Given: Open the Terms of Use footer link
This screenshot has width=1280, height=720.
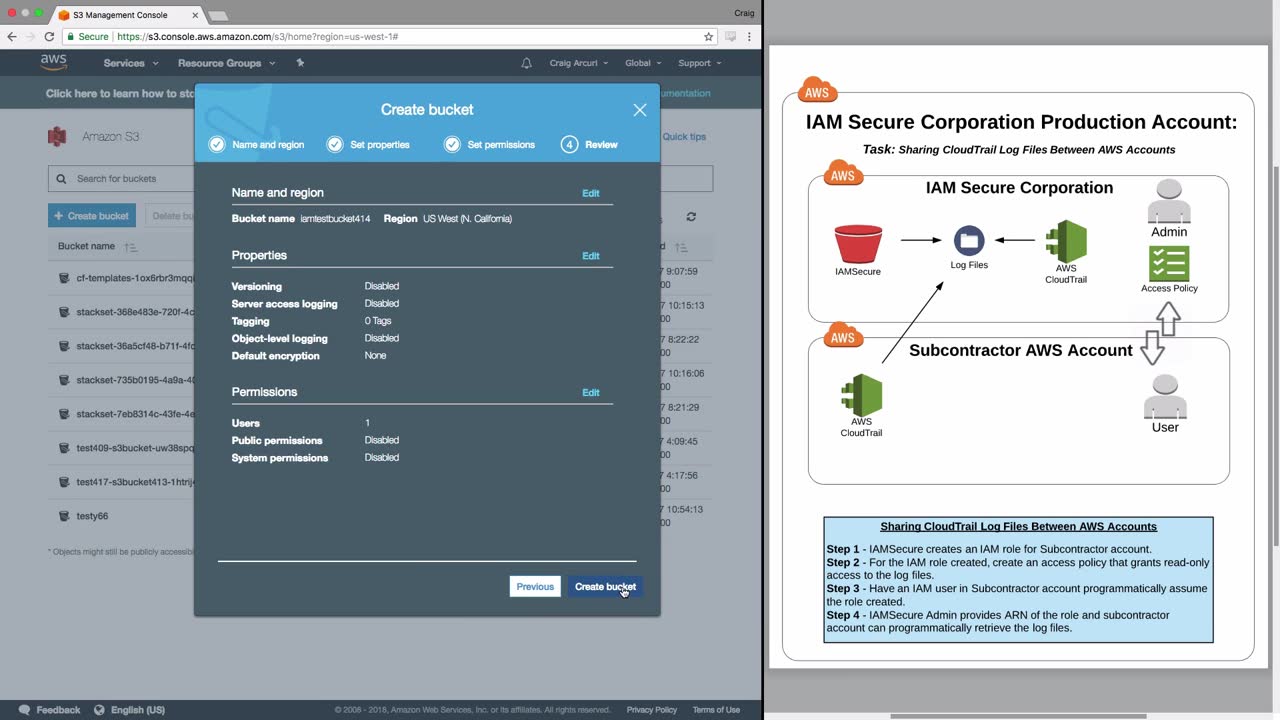Looking at the screenshot, I should pyautogui.click(x=716, y=710).
